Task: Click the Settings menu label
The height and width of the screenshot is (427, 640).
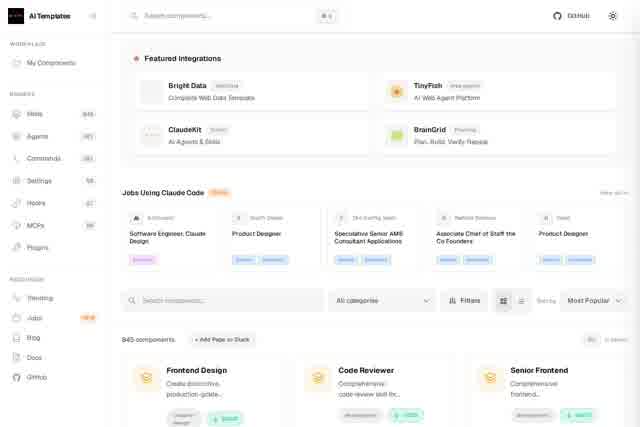Action: pos(39,181)
